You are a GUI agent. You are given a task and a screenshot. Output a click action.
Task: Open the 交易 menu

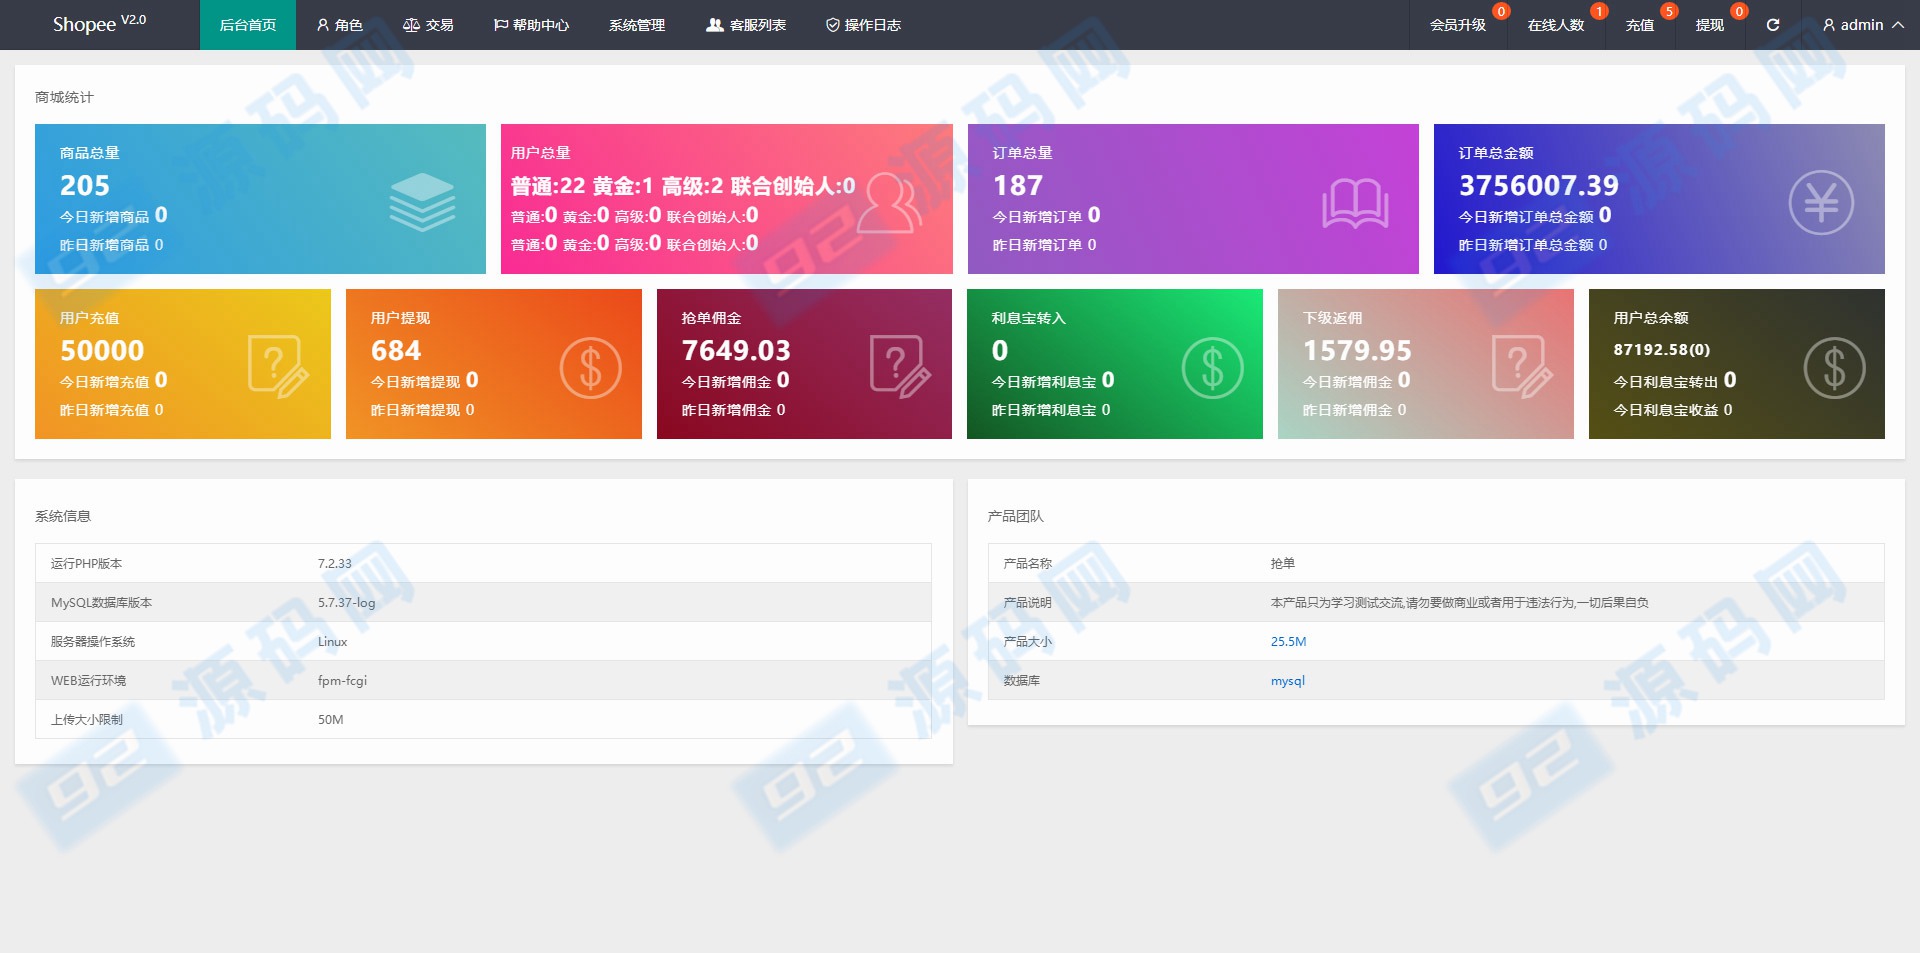(x=428, y=25)
